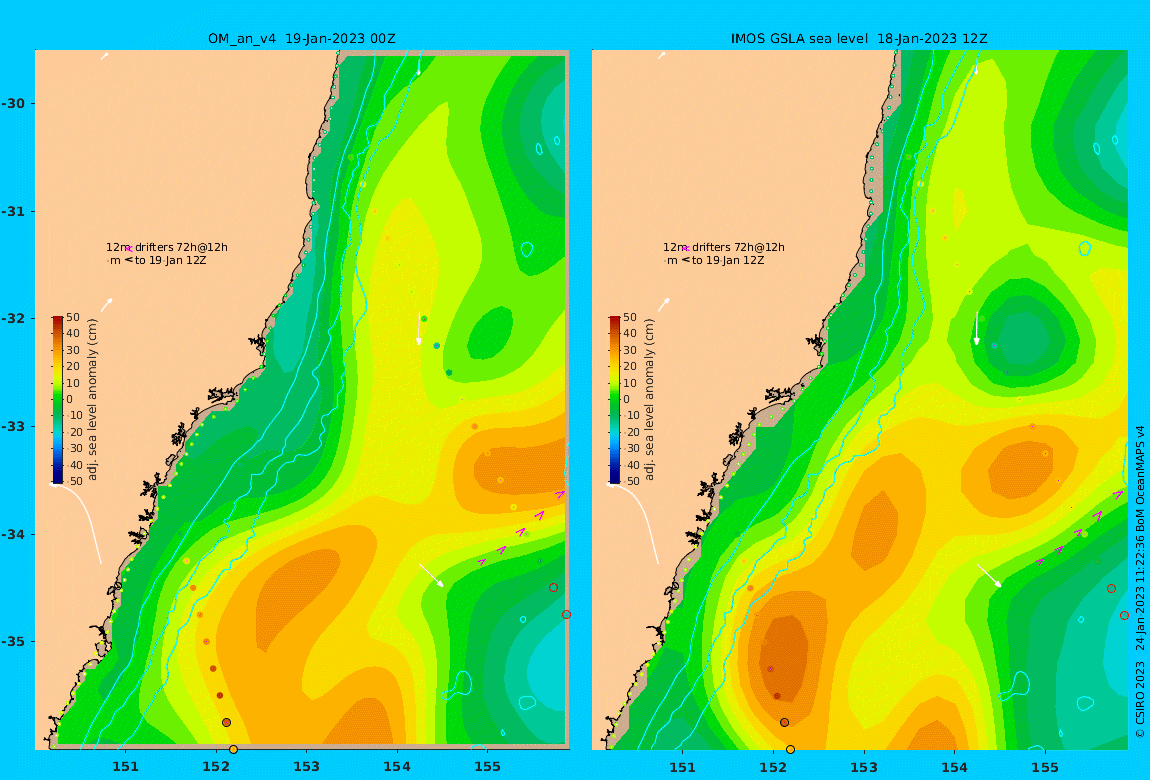Click the yellow circle marker on right map's bottom axis

click(791, 749)
